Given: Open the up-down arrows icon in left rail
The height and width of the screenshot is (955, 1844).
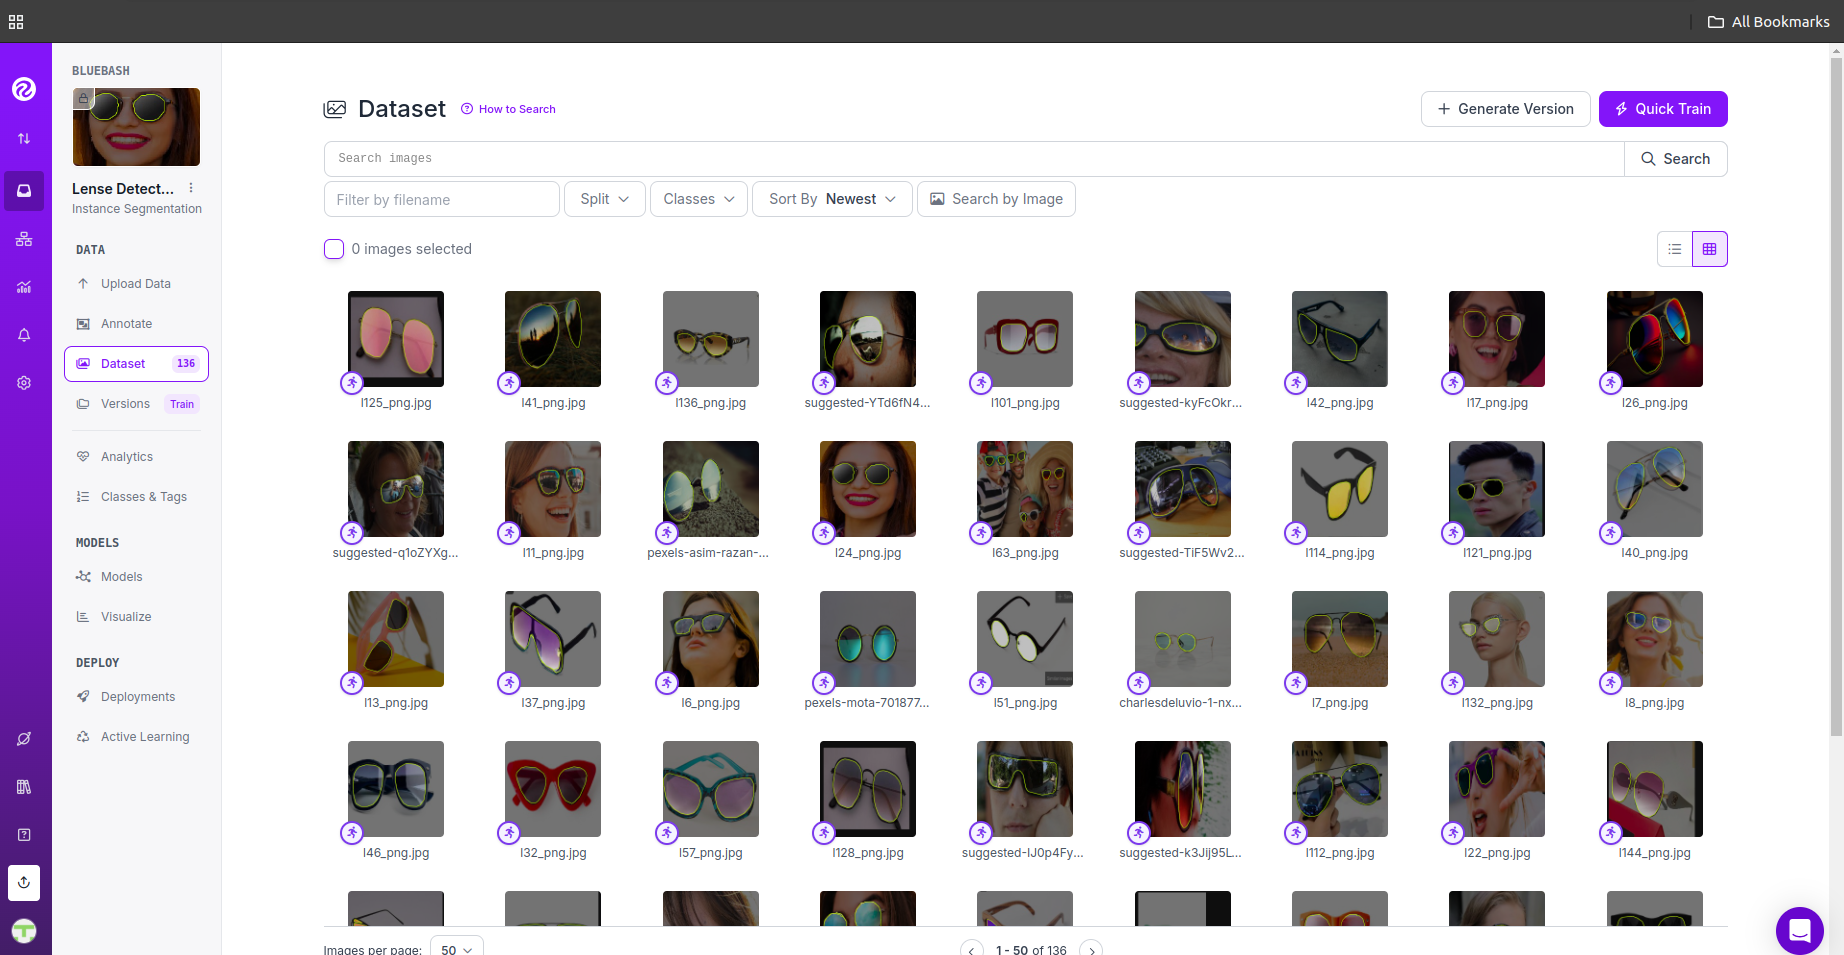Looking at the screenshot, I should [x=24, y=138].
